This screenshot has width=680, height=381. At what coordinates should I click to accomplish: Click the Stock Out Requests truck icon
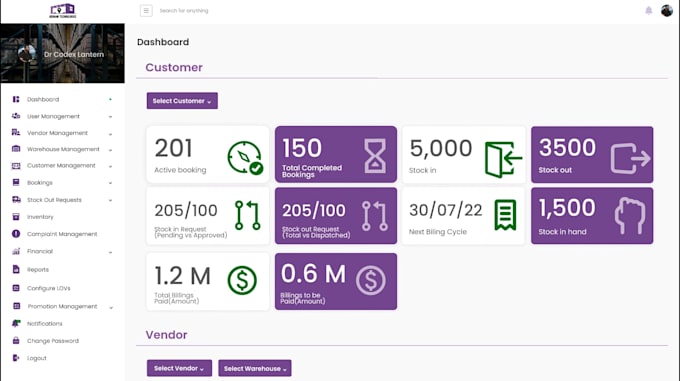coord(16,200)
